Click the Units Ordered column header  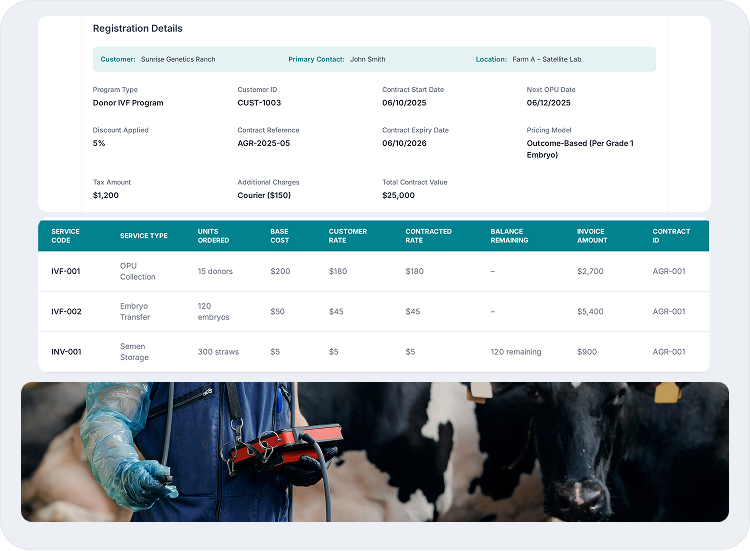click(213, 236)
